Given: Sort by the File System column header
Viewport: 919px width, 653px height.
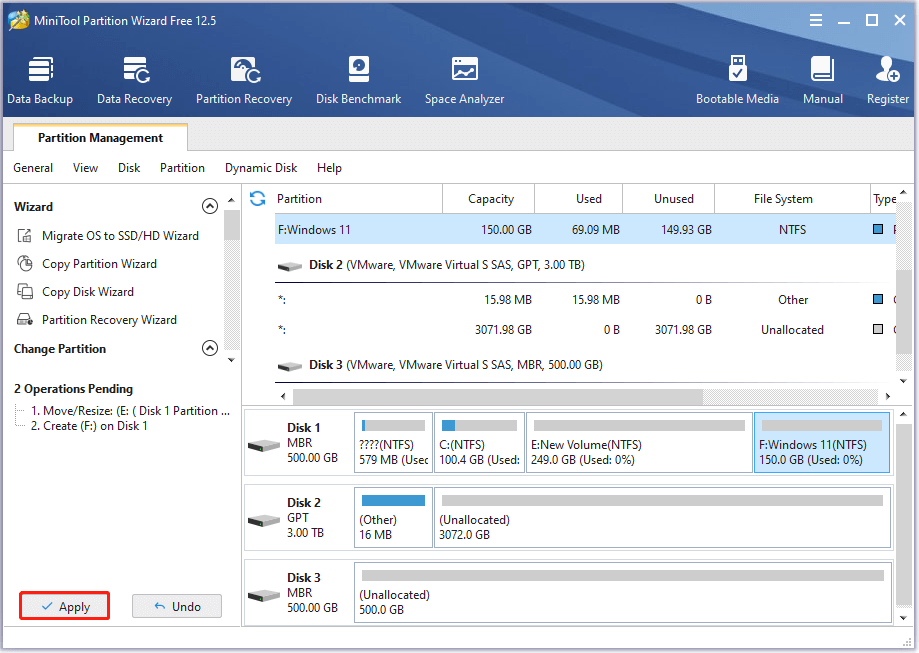Looking at the screenshot, I should click(792, 199).
